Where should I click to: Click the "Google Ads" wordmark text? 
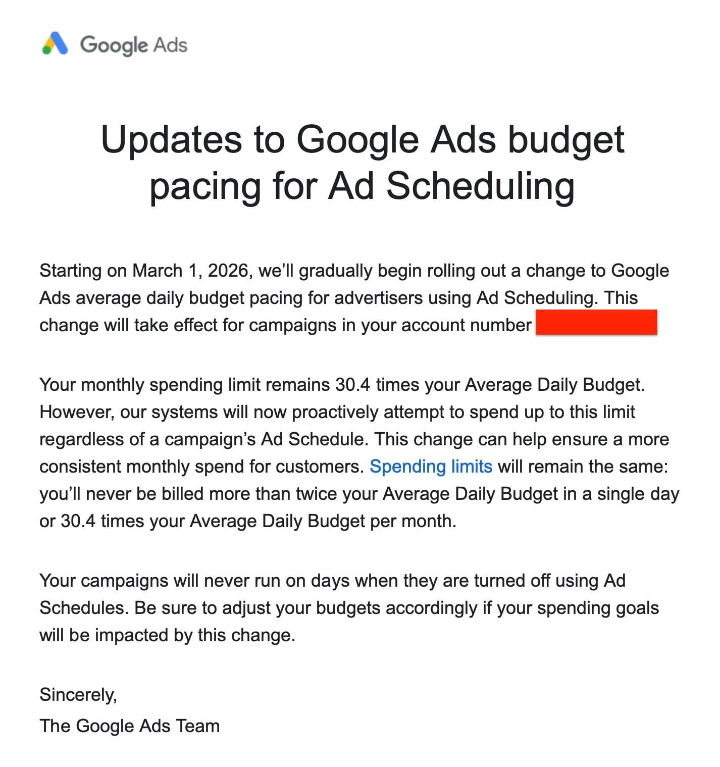[x=133, y=45]
